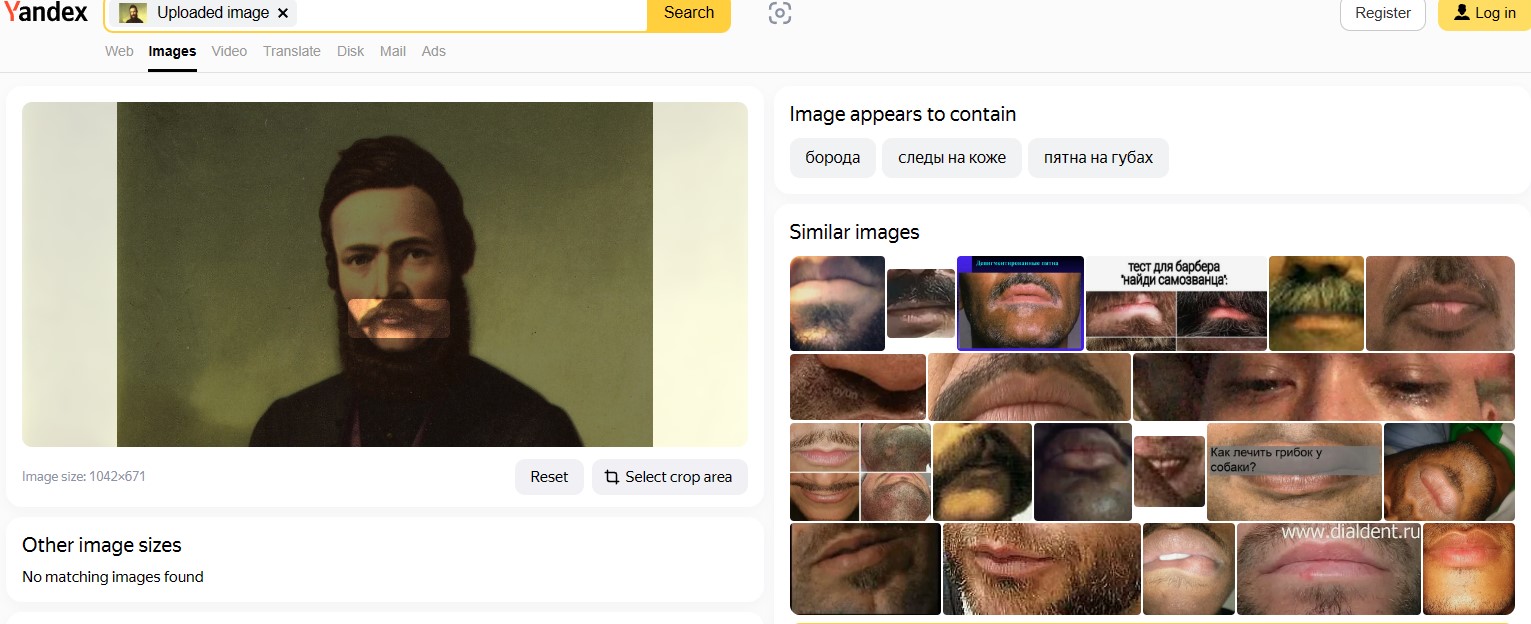Open similar image titled тест для барбера
Image resolution: width=1531 pixels, height=624 pixels.
[1176, 303]
